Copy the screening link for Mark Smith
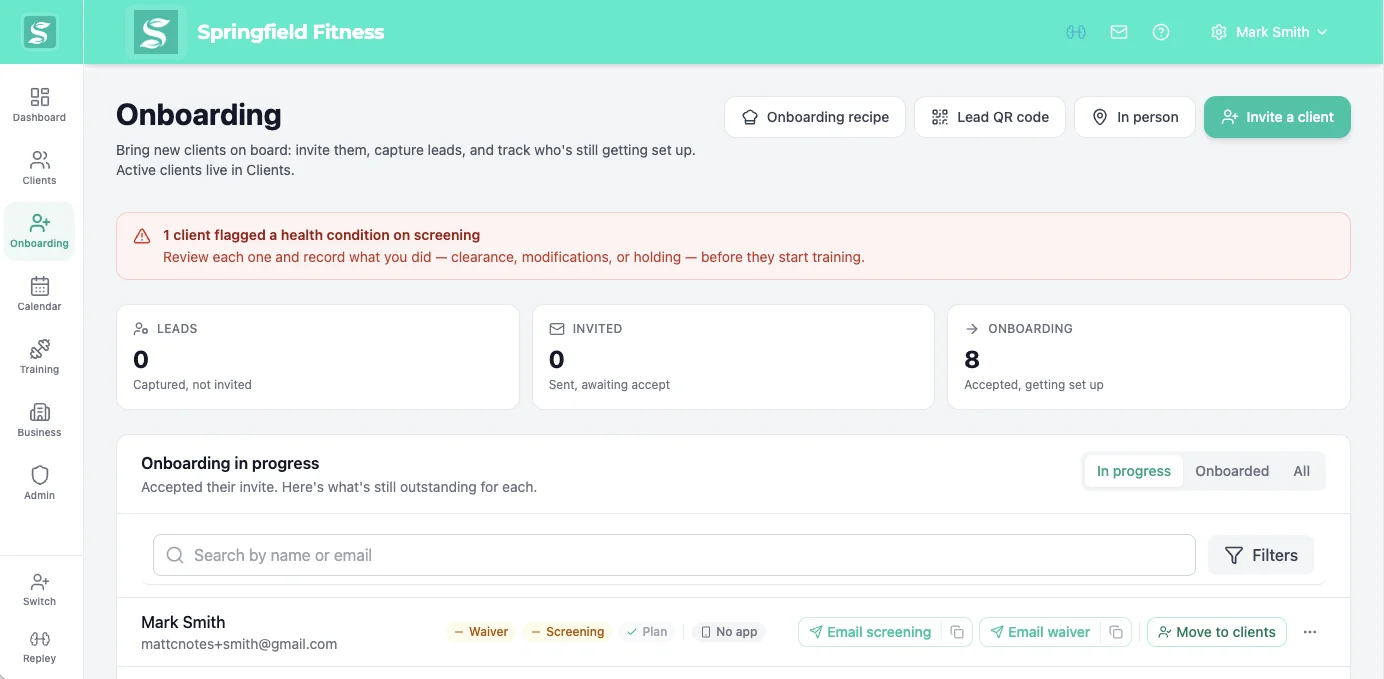This screenshot has height=679, width=1384. point(957,632)
